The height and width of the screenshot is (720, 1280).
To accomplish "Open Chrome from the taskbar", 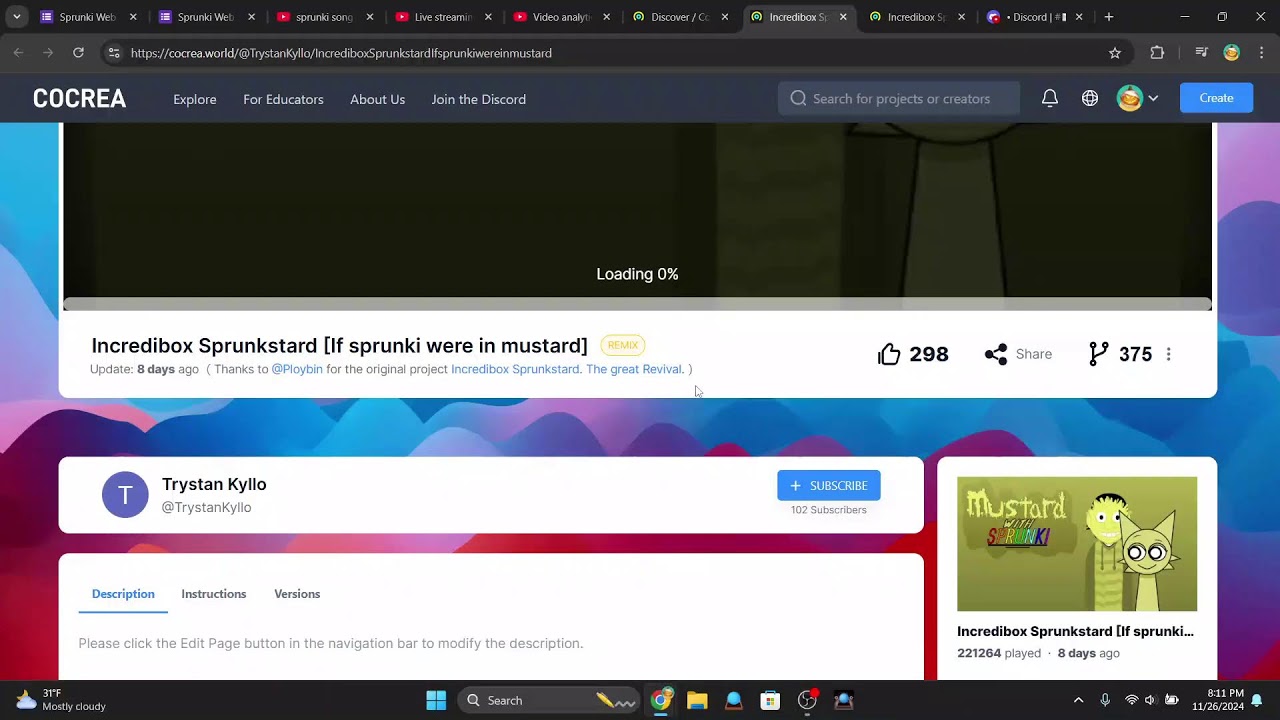I will click(660, 700).
